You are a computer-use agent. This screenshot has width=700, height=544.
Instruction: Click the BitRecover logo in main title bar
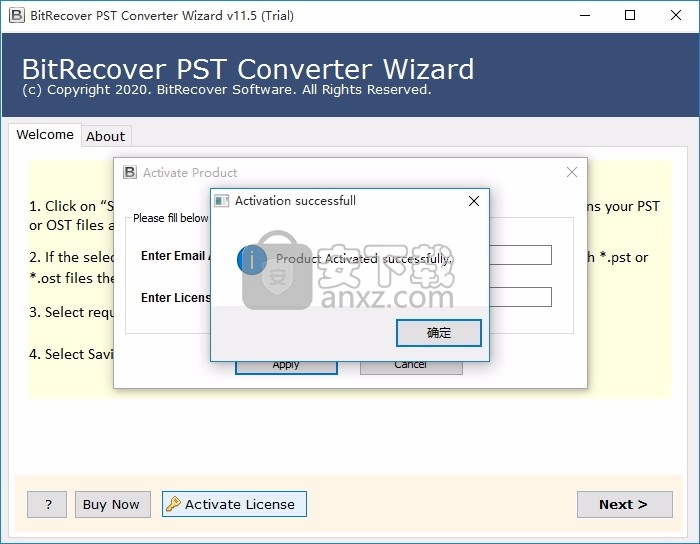click(17, 15)
